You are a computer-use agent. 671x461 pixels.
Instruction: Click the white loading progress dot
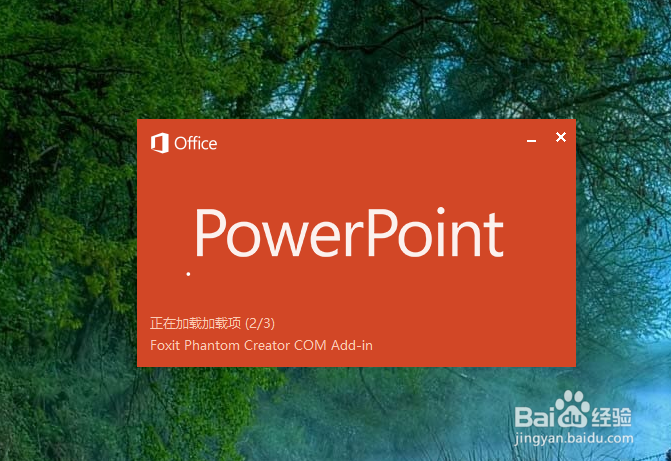click(188, 274)
